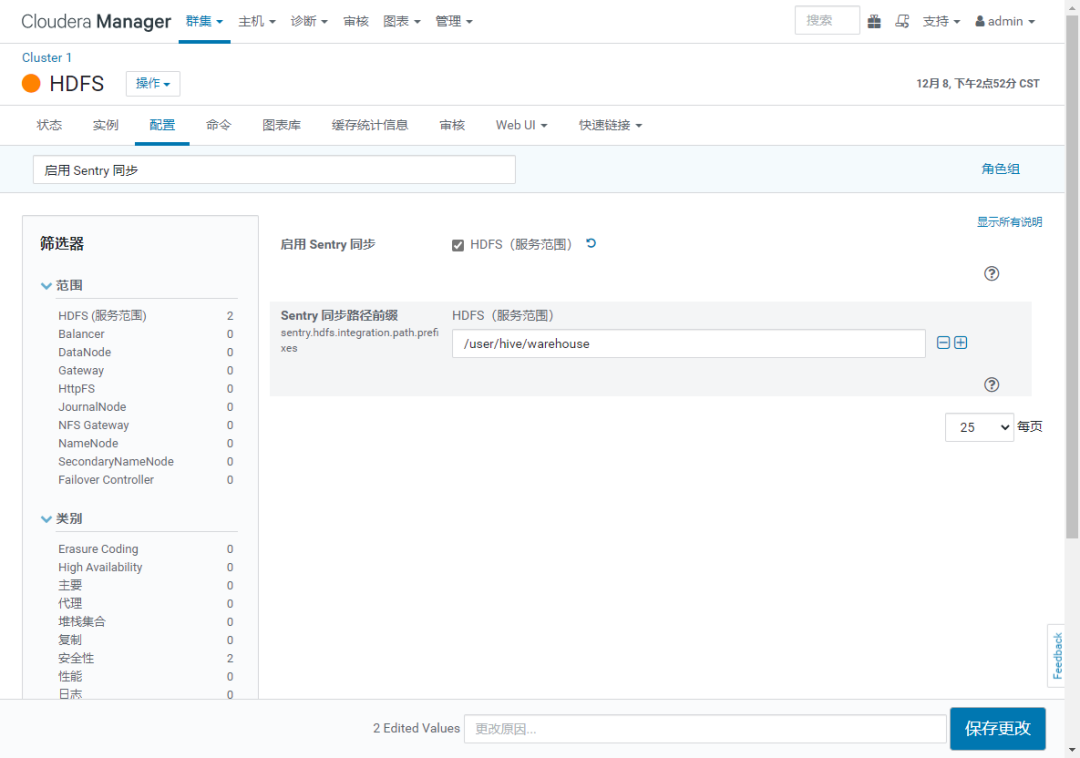
Task: Show help for Sentry 同步路径前缀 setting
Action: click(x=991, y=384)
